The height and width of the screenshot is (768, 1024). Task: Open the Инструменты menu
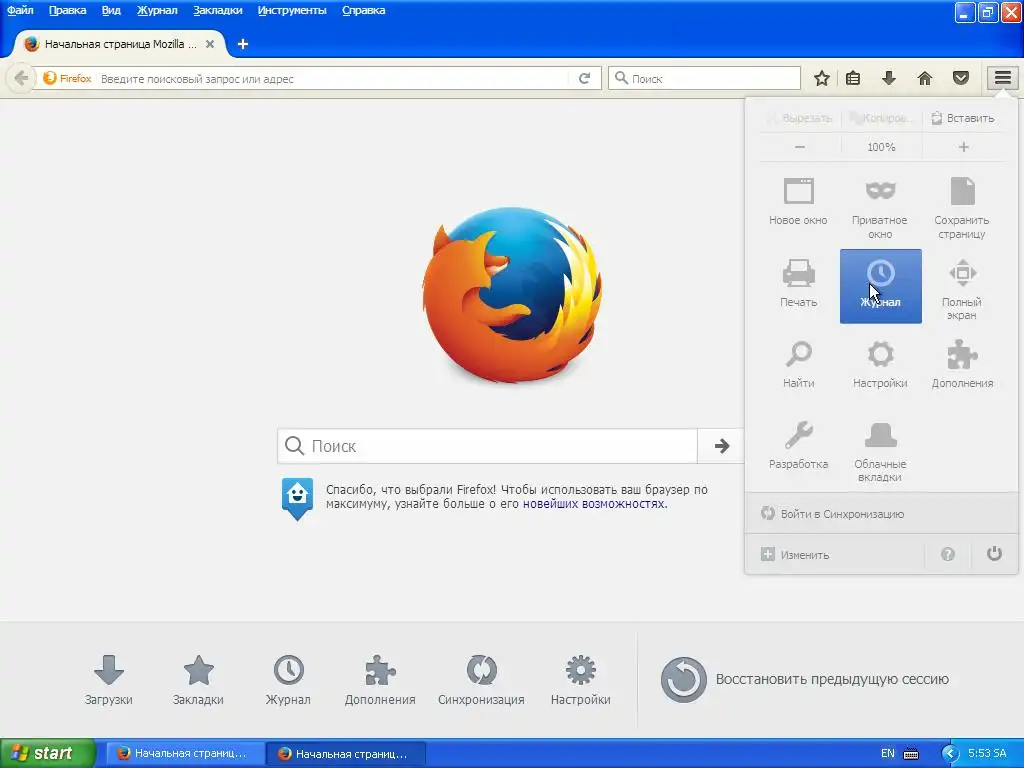[x=292, y=10]
